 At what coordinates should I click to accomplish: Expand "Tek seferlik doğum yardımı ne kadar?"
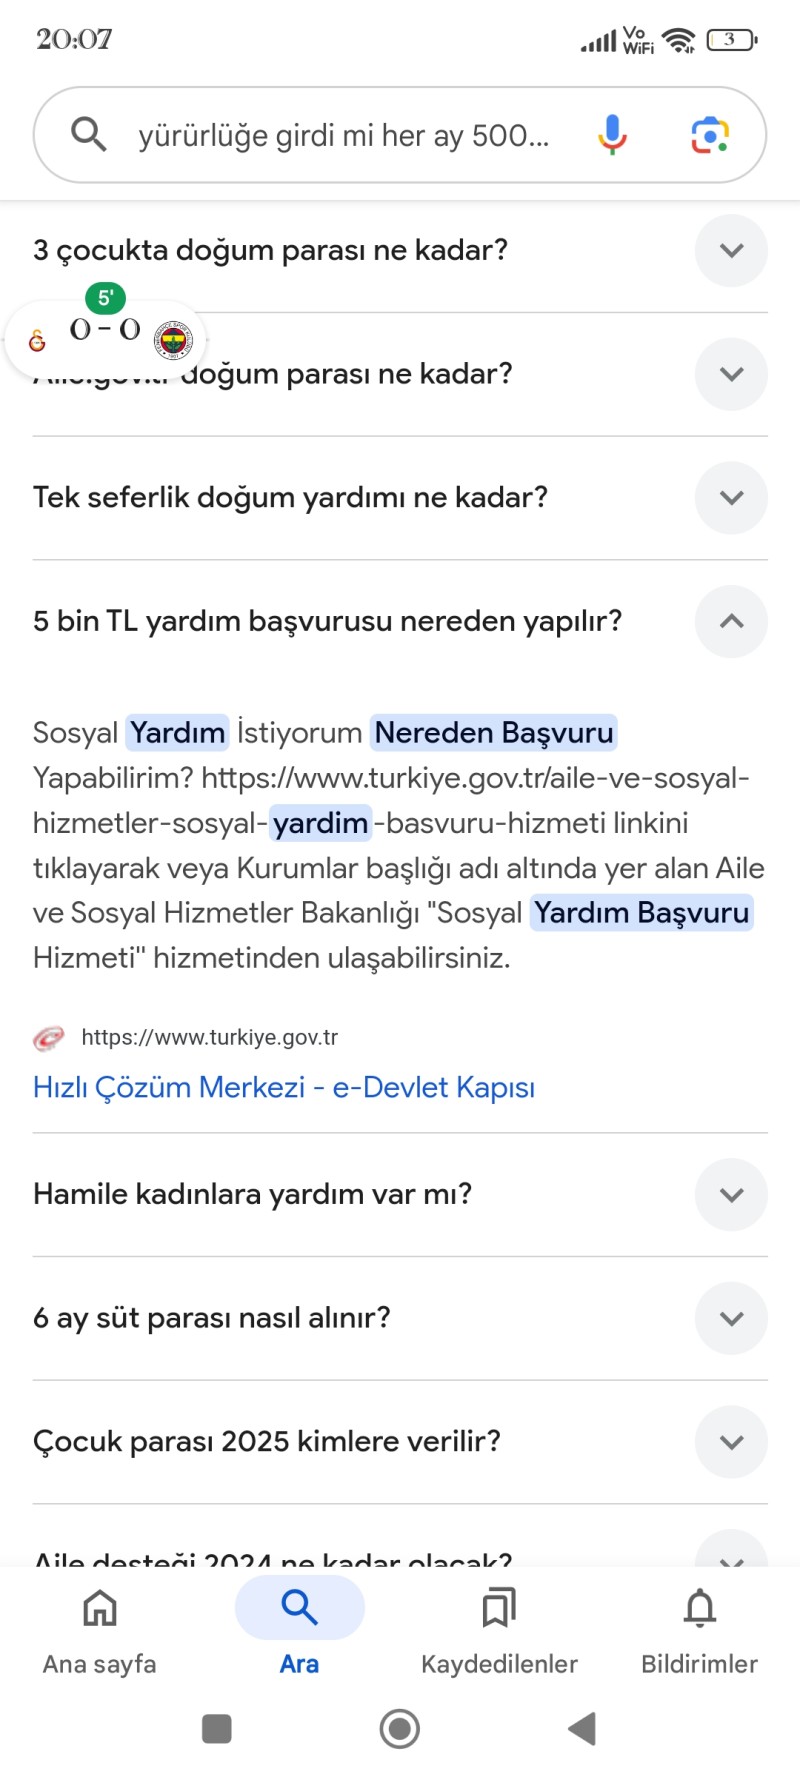731,498
